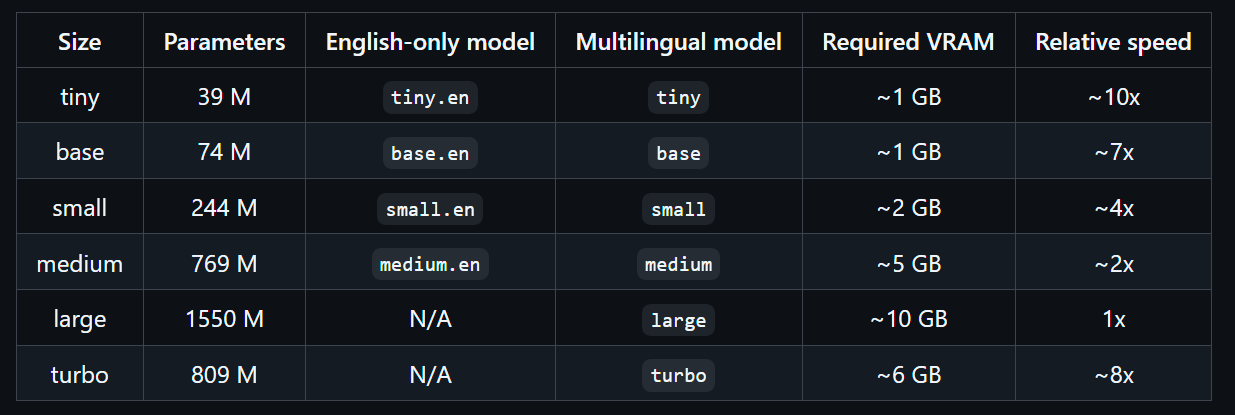This screenshot has width=1235, height=415.
Task: Click the 244 M parameters cell
Action: click(224, 209)
